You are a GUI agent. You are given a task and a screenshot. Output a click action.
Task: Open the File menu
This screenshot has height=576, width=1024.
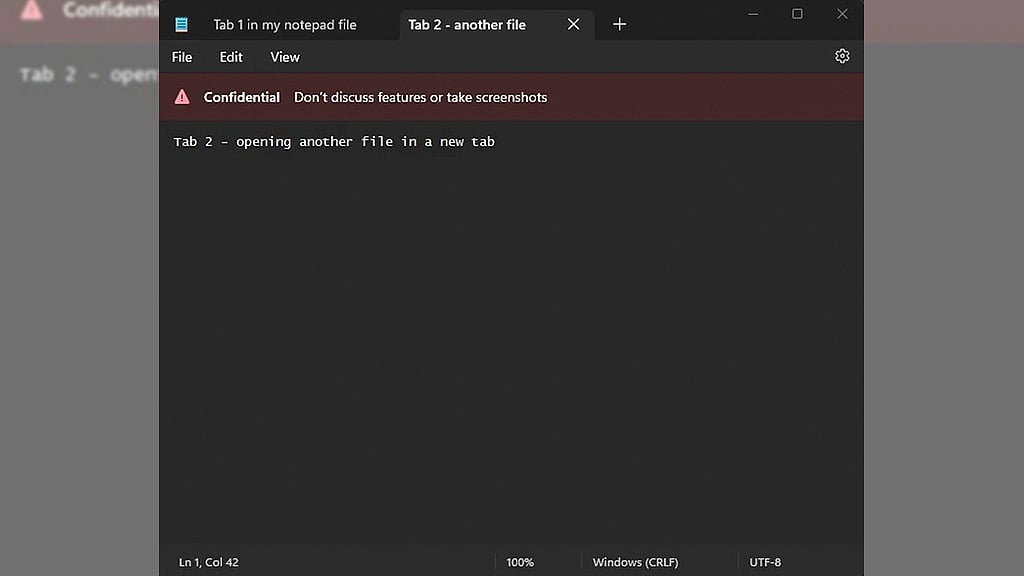(x=182, y=57)
